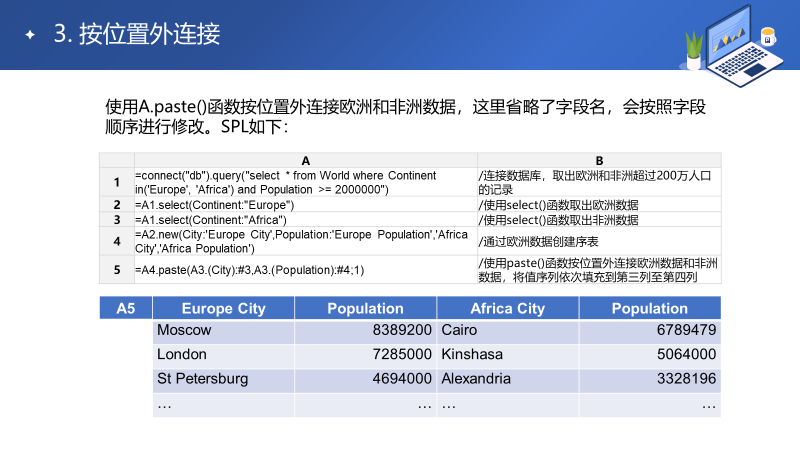Select column header B in the SPL grid

[x=599, y=160]
